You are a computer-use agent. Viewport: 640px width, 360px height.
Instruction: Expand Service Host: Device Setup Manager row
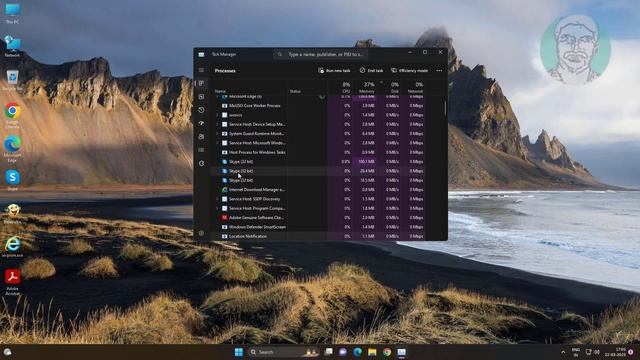tap(217, 124)
